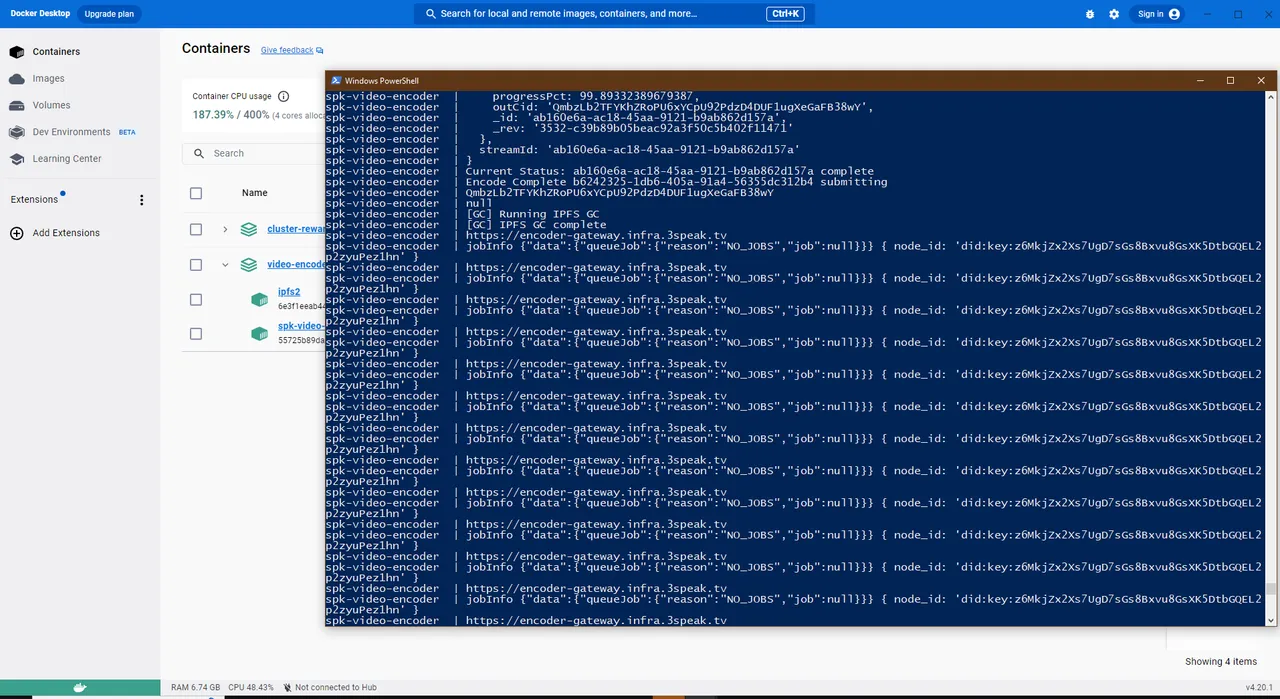Click the spk-video container icon
Image resolution: width=1280 pixels, height=699 pixels.
coord(260,333)
